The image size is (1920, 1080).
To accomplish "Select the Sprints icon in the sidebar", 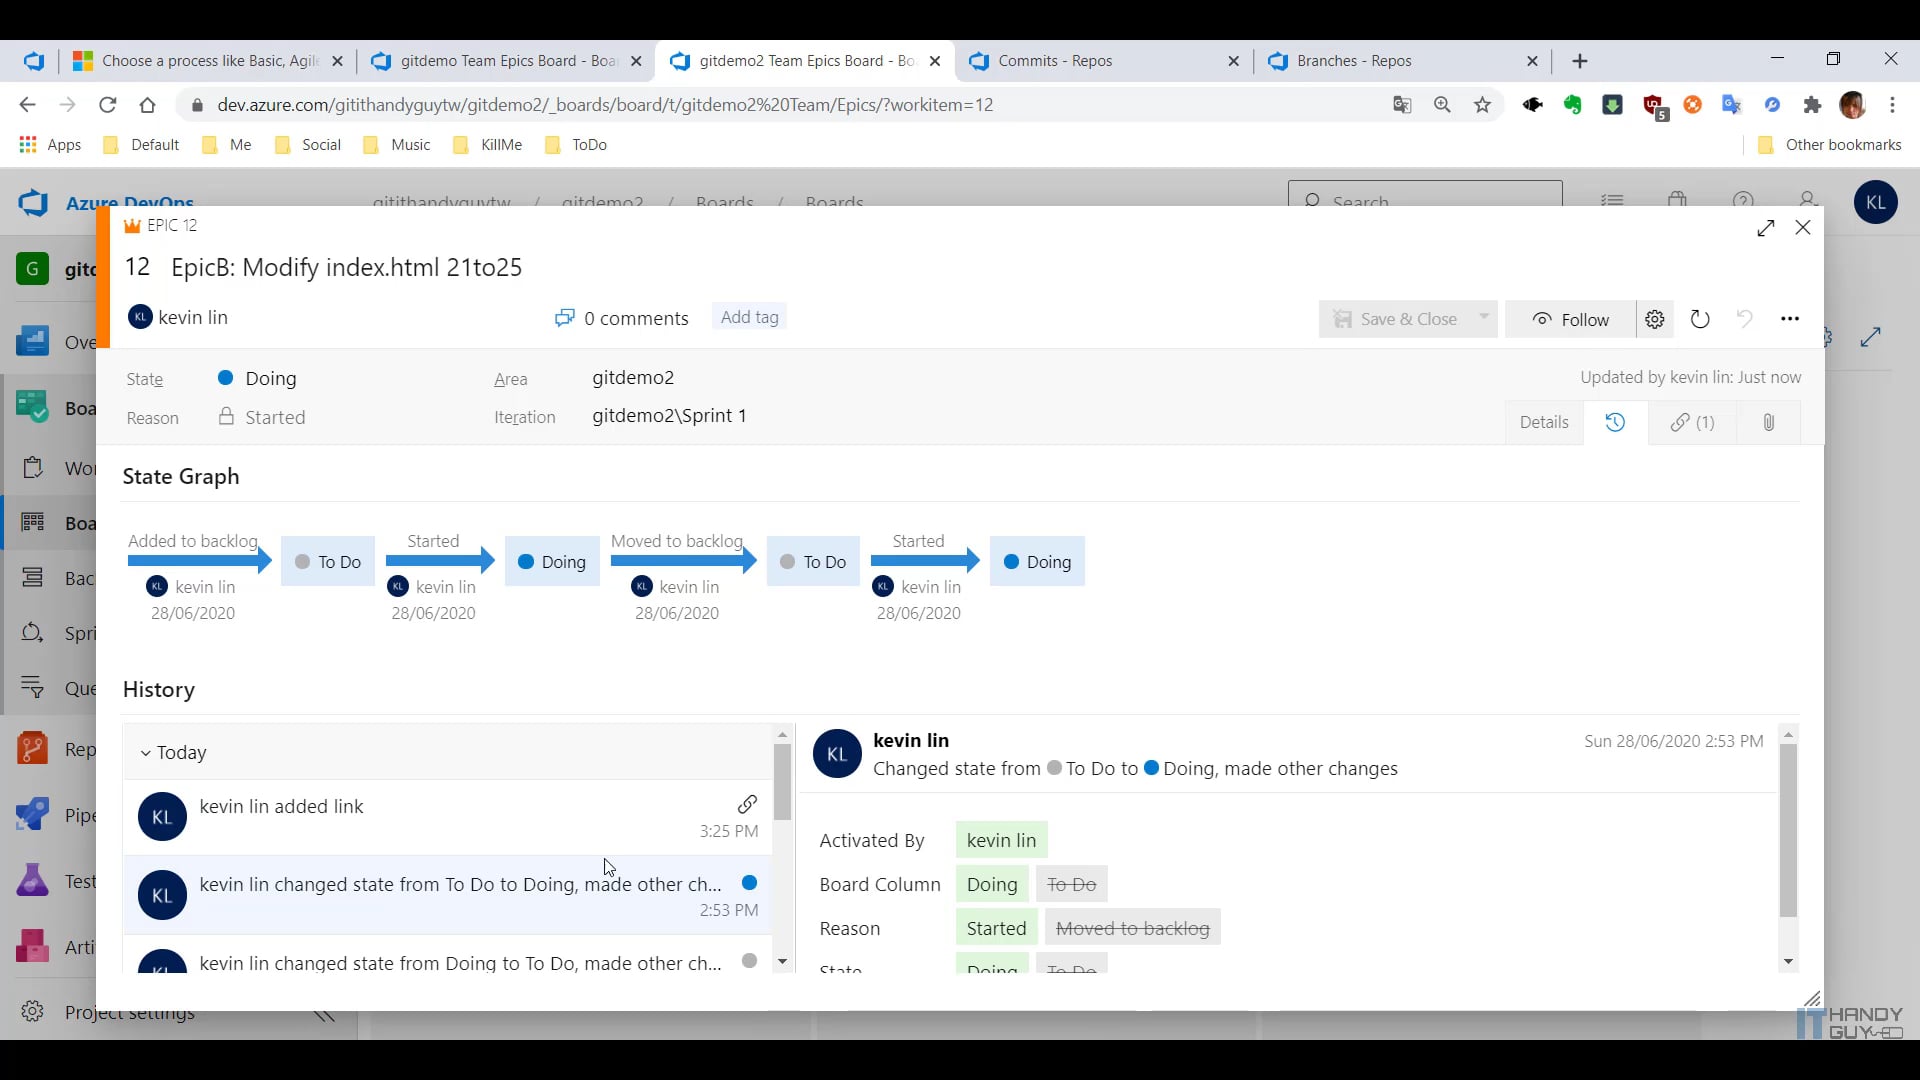I will 33,632.
